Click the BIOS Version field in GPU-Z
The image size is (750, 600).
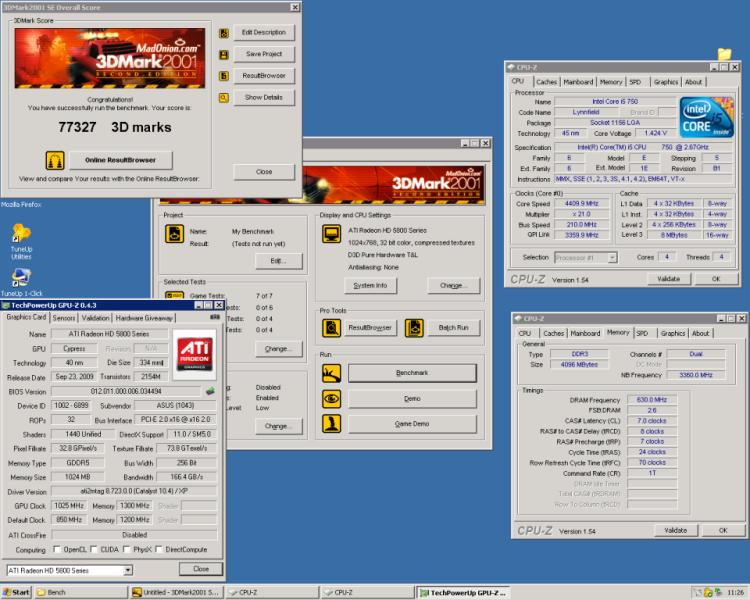coord(126,391)
